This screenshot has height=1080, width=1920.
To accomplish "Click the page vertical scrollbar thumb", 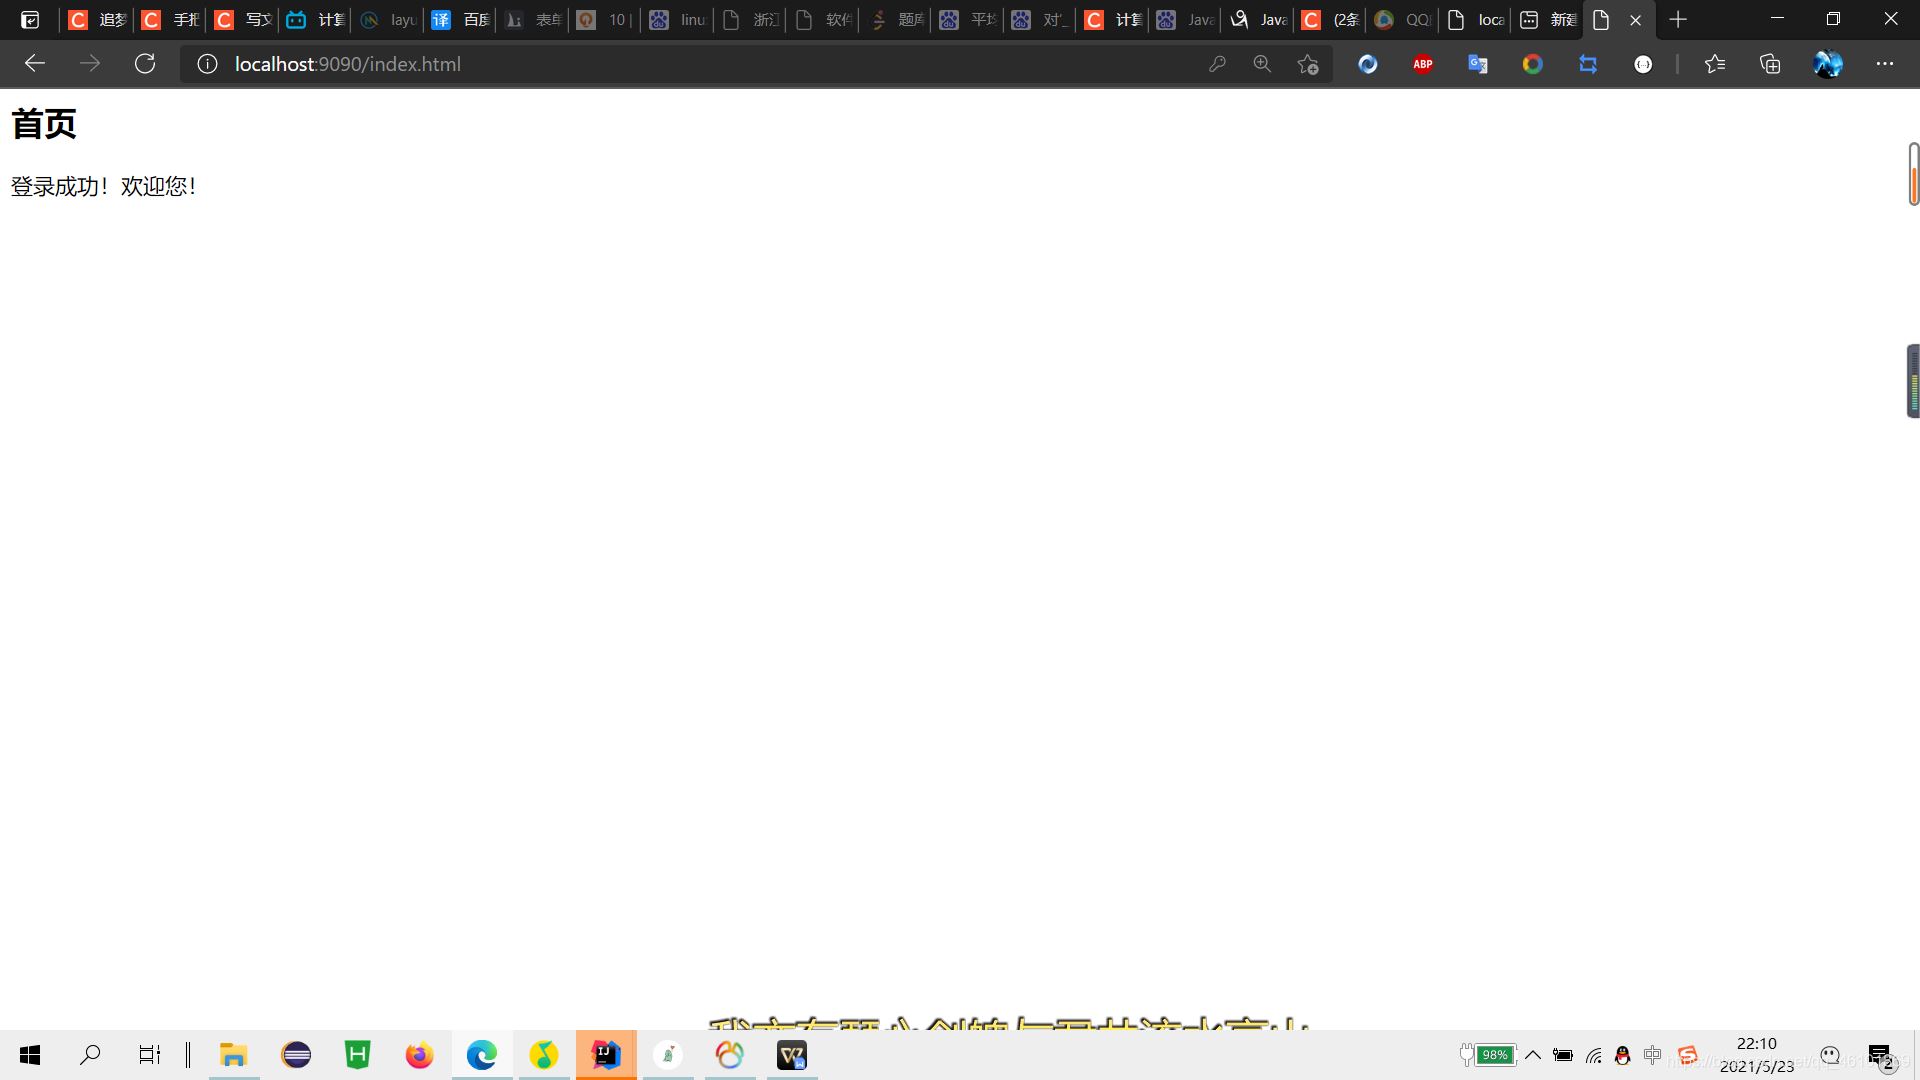I will 1913,175.
